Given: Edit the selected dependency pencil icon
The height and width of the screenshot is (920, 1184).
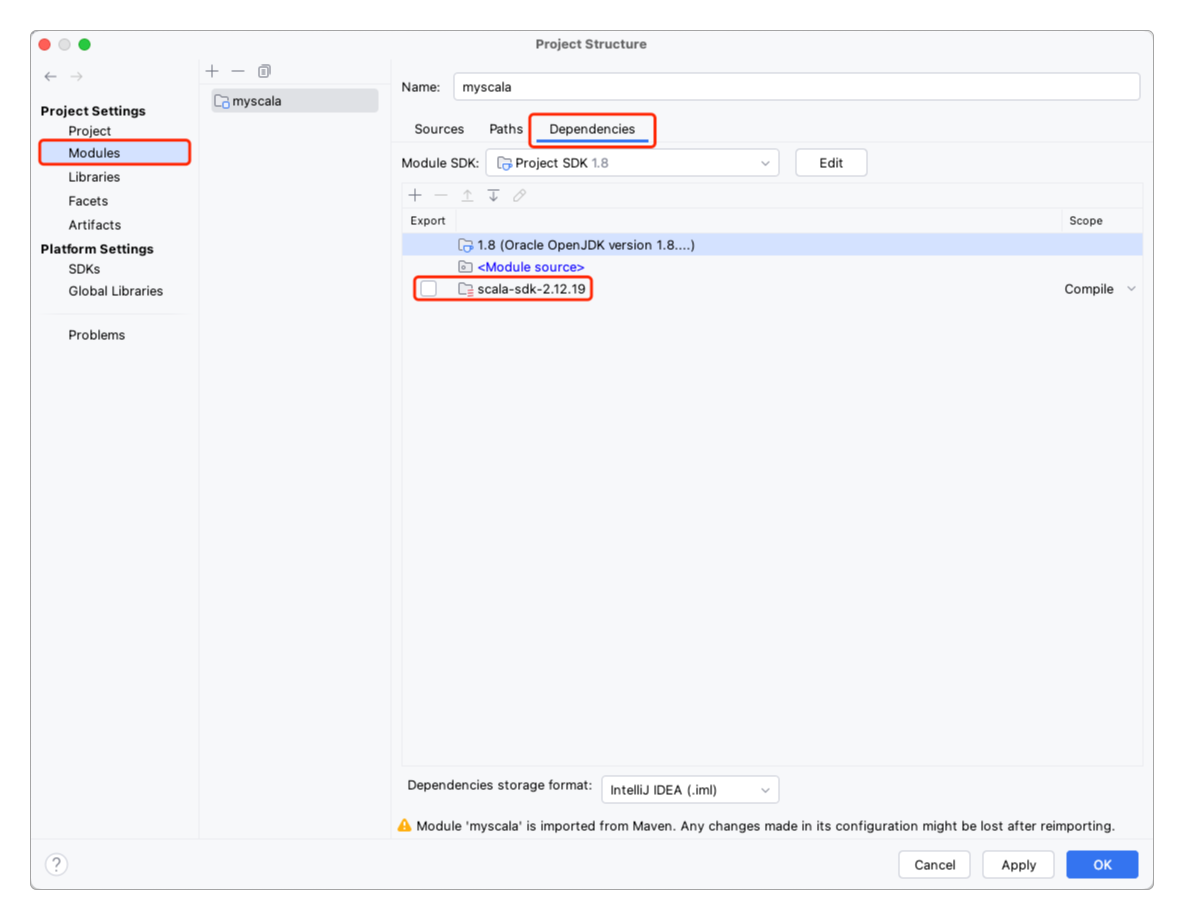Looking at the screenshot, I should (520, 196).
